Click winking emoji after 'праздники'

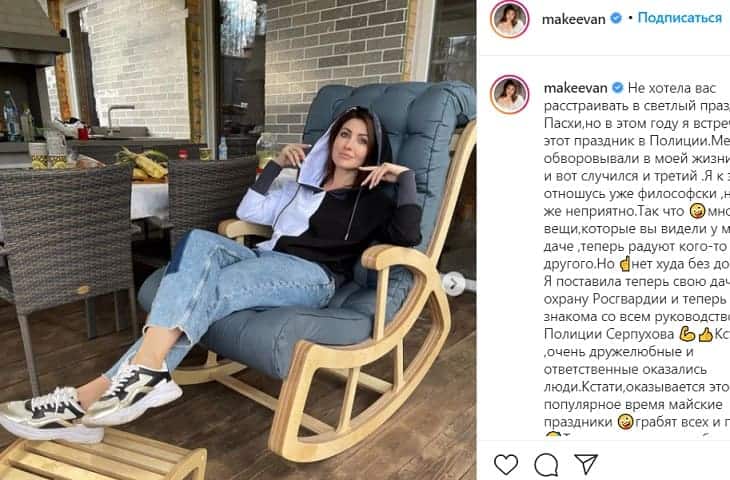point(625,422)
